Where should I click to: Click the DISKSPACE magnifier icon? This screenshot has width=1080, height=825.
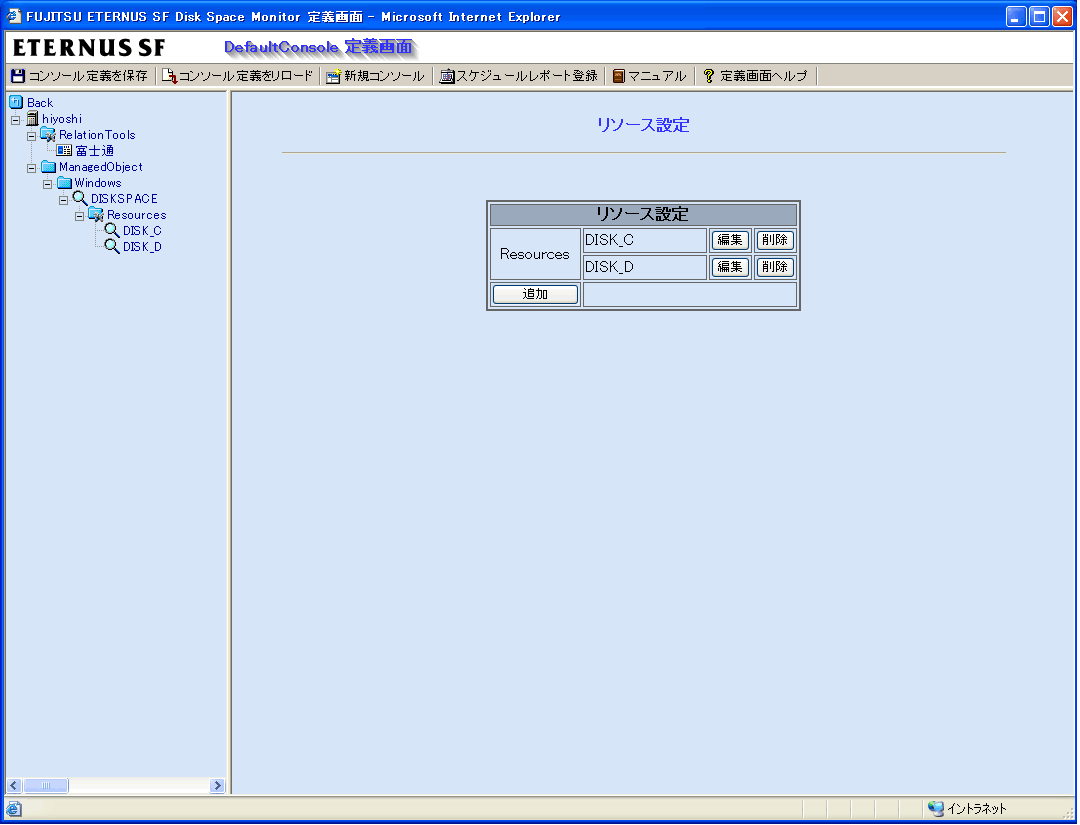80,198
